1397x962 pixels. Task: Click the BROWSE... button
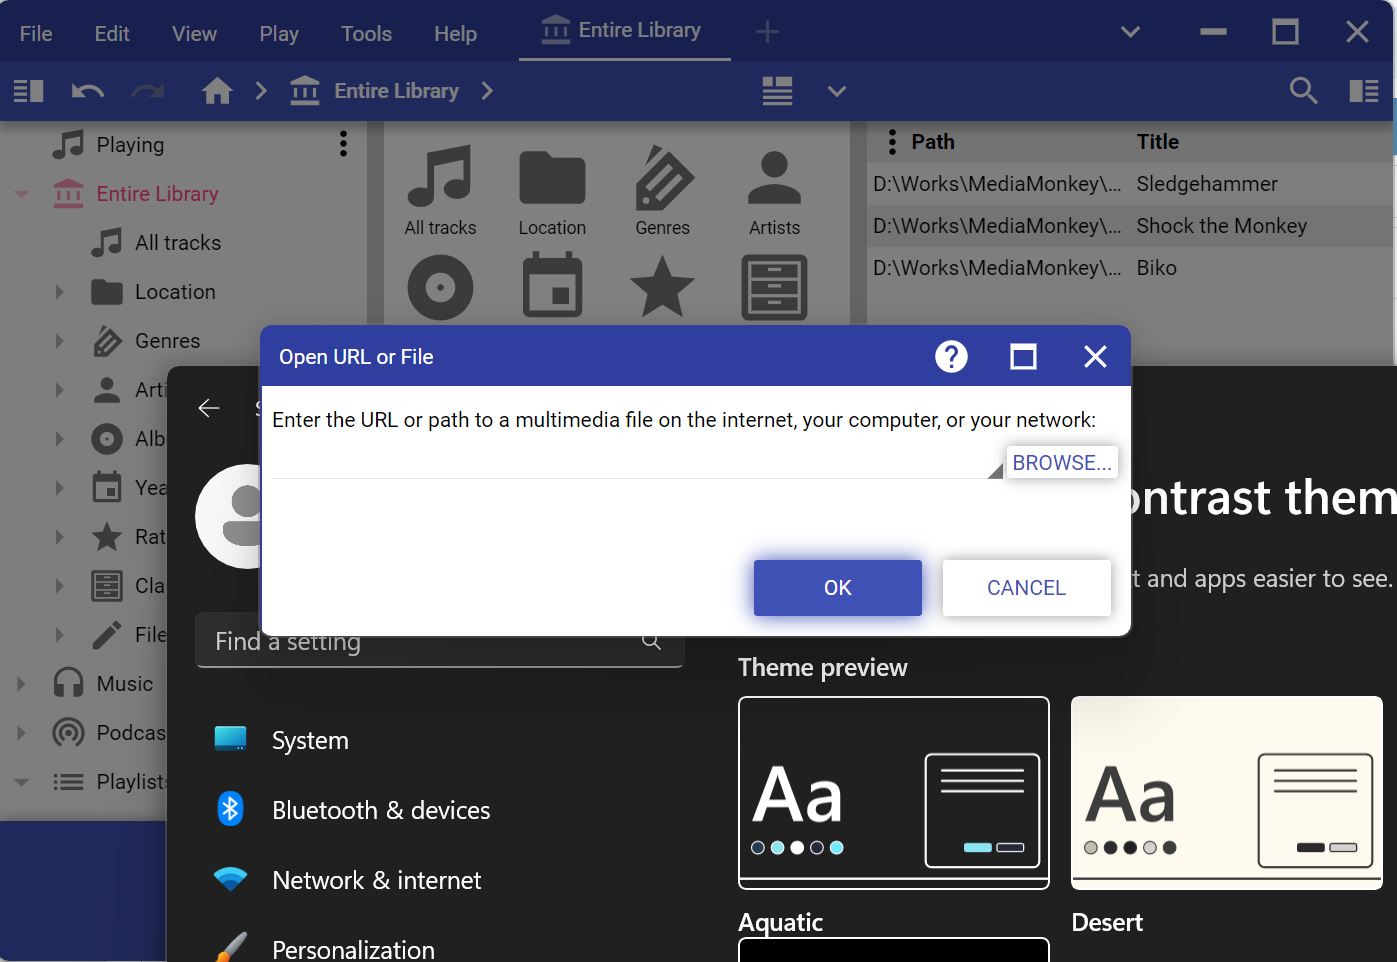click(1061, 463)
